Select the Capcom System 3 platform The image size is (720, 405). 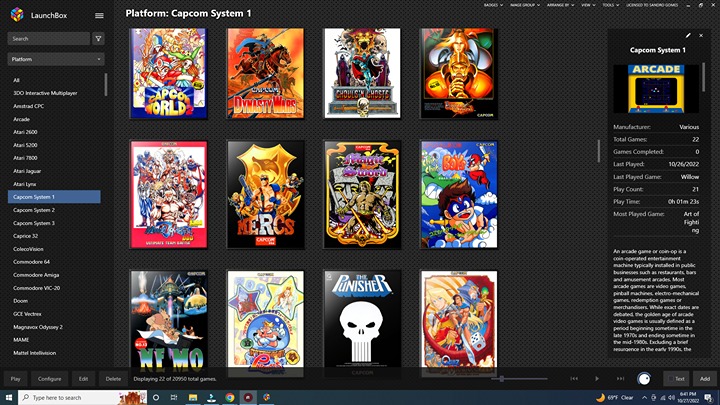coord(54,223)
